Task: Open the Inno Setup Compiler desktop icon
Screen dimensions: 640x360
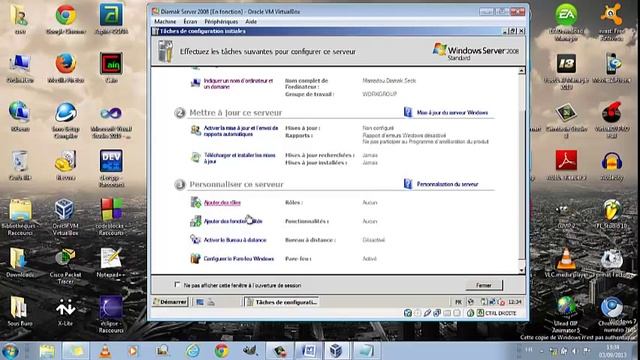Action: tap(66, 120)
